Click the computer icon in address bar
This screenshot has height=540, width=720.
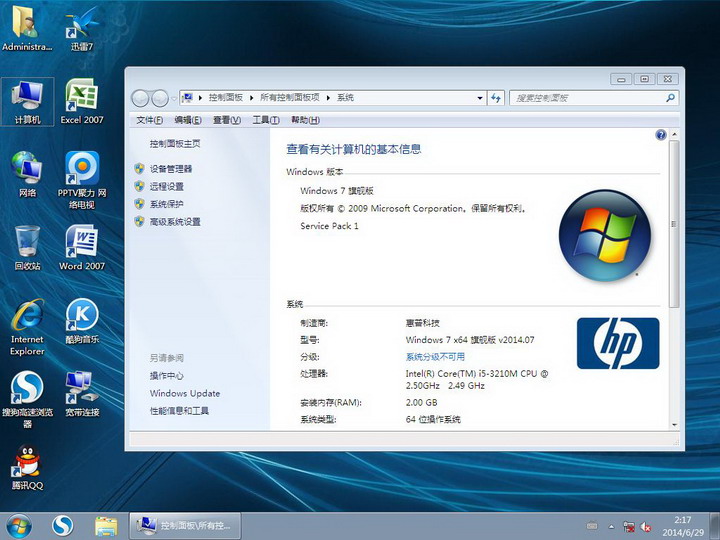[x=187, y=97]
